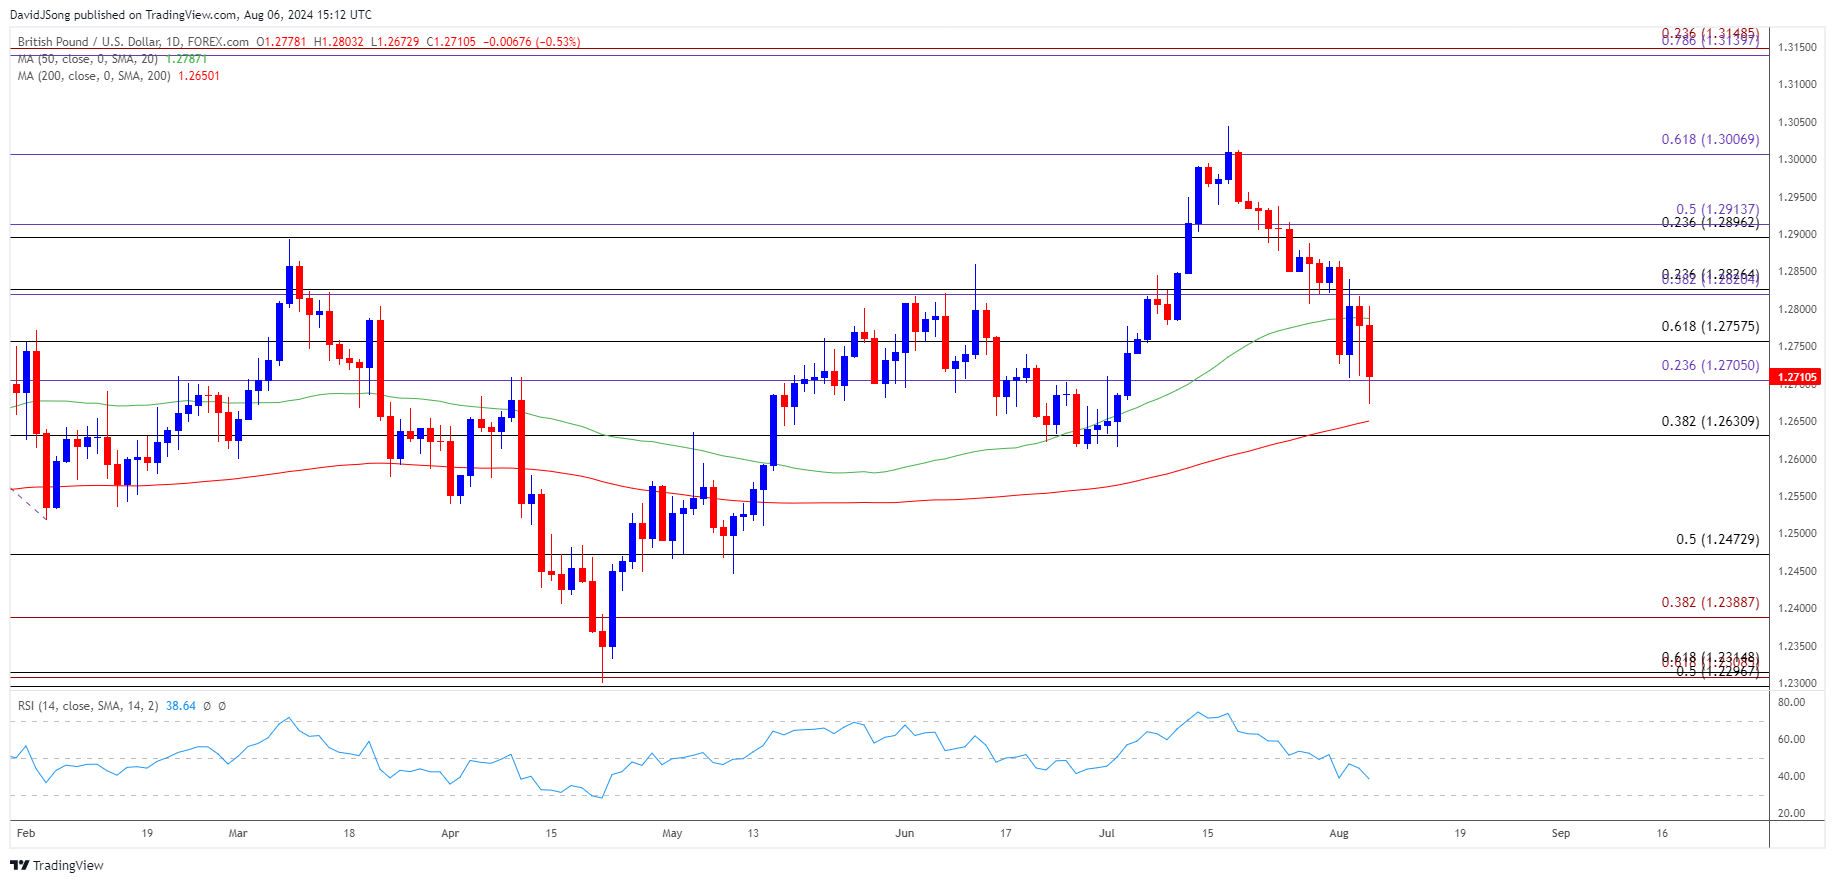Click the 0.618 (1.27575) Fibonacci label

click(1710, 327)
